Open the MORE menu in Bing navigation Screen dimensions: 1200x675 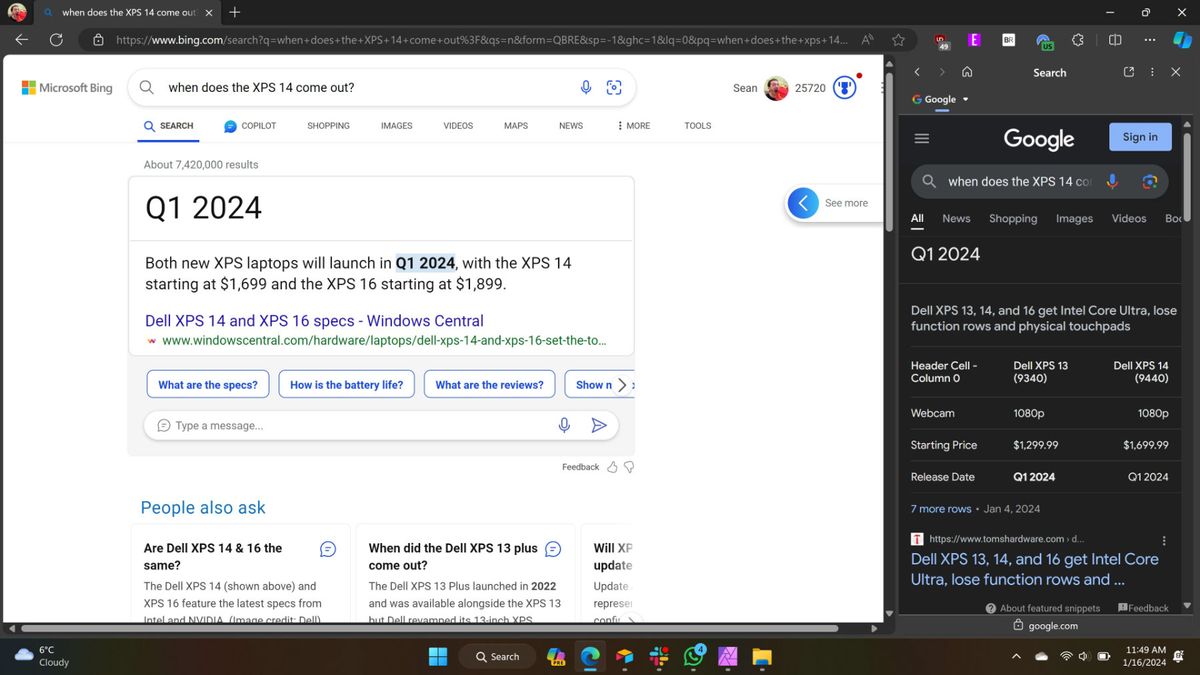tap(633, 125)
